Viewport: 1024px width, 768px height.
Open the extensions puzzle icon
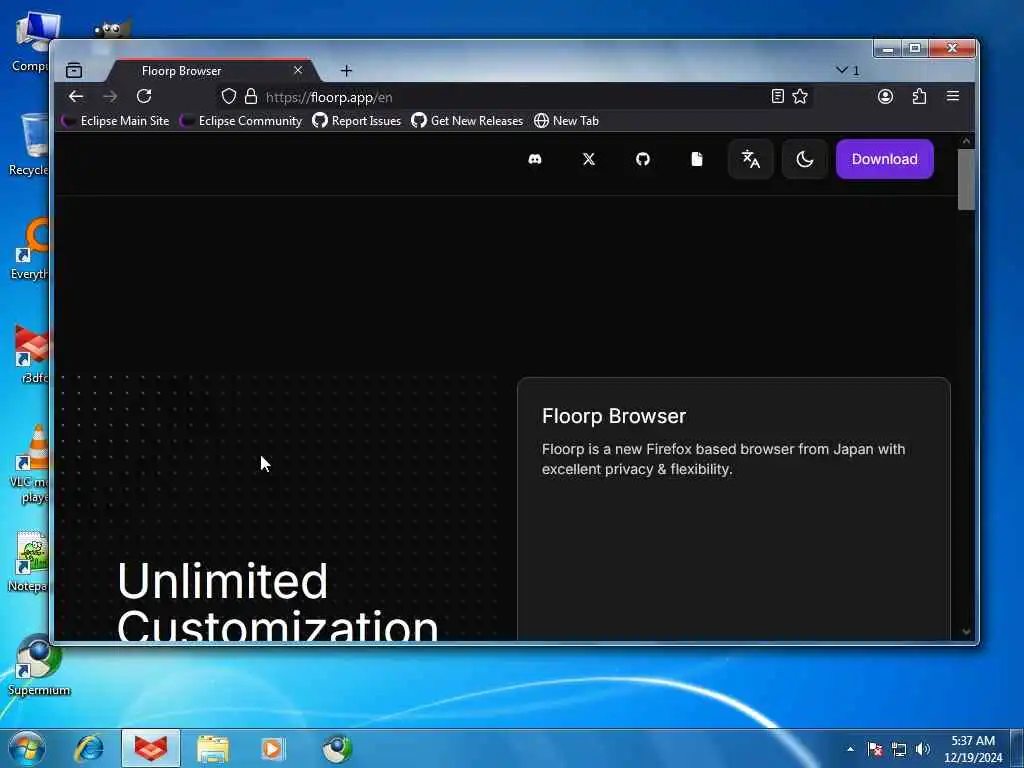(x=919, y=97)
